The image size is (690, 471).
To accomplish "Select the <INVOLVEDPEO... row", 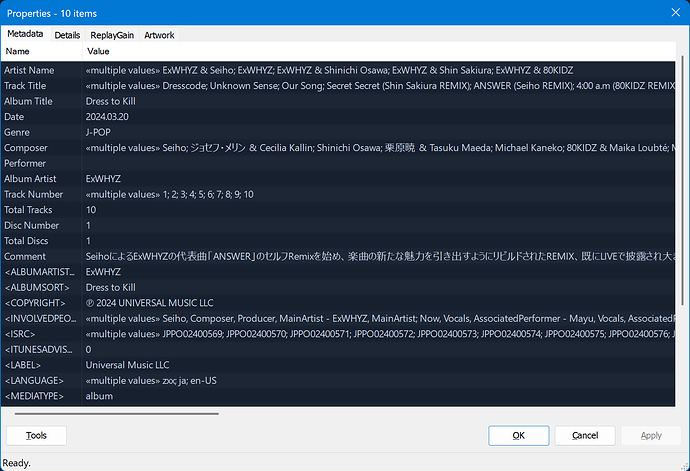I will tap(338, 318).
